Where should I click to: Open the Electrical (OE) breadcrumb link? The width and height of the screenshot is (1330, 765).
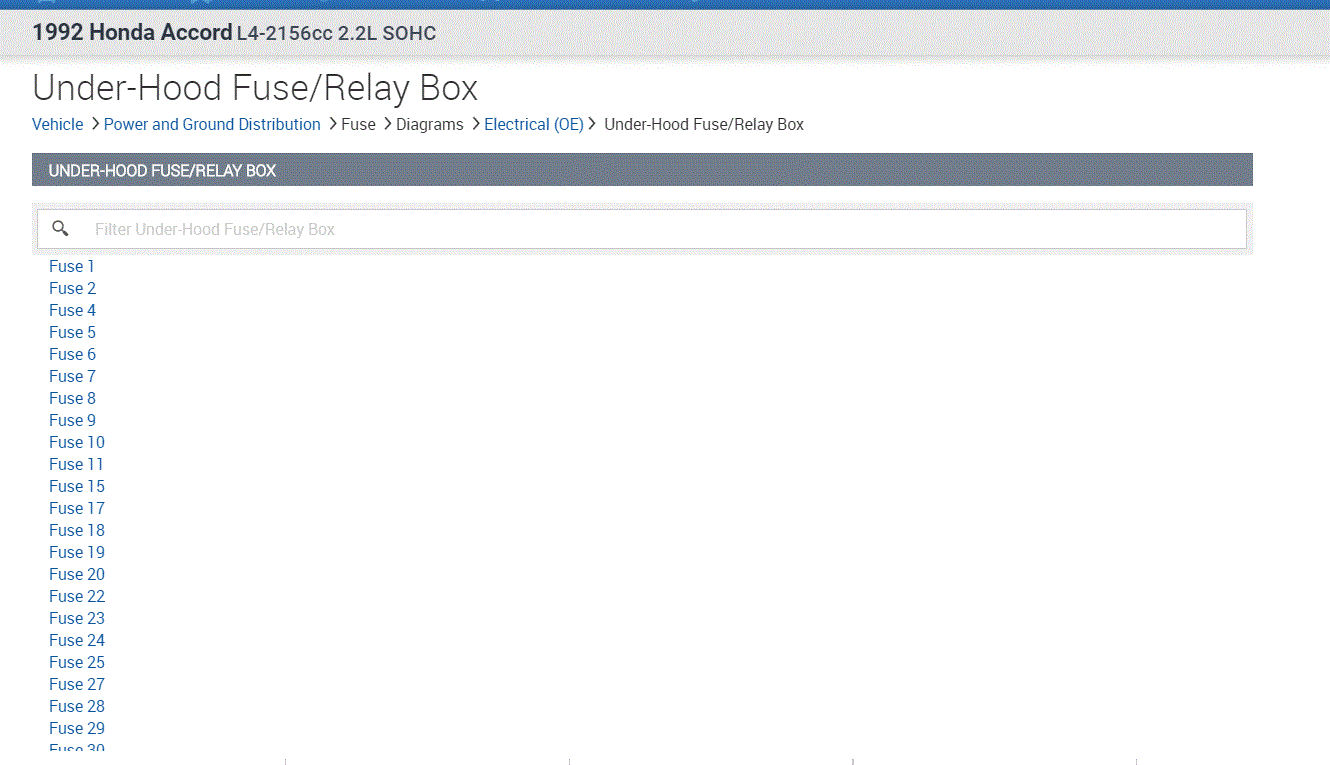click(534, 124)
